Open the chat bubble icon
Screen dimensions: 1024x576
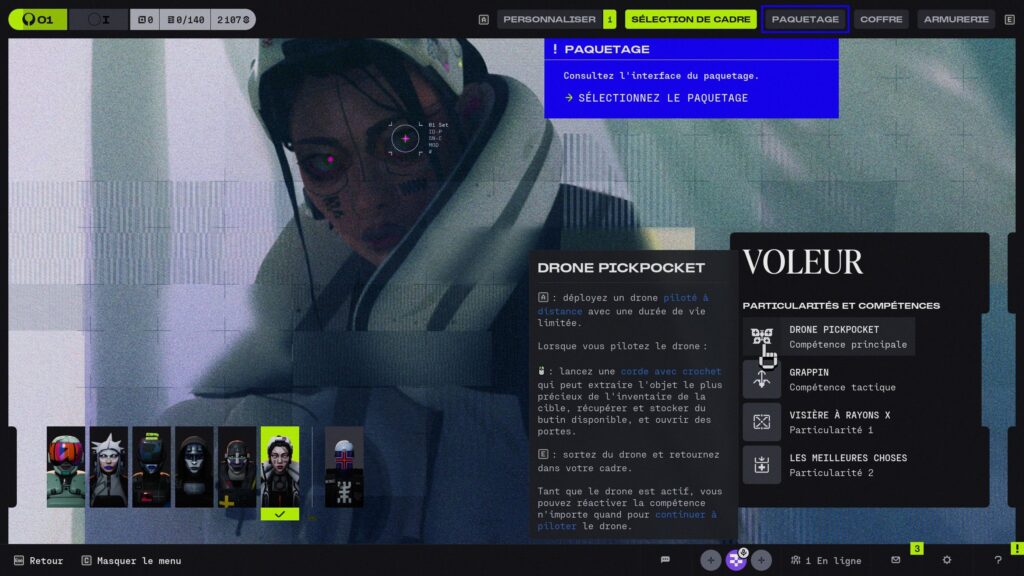click(x=665, y=560)
